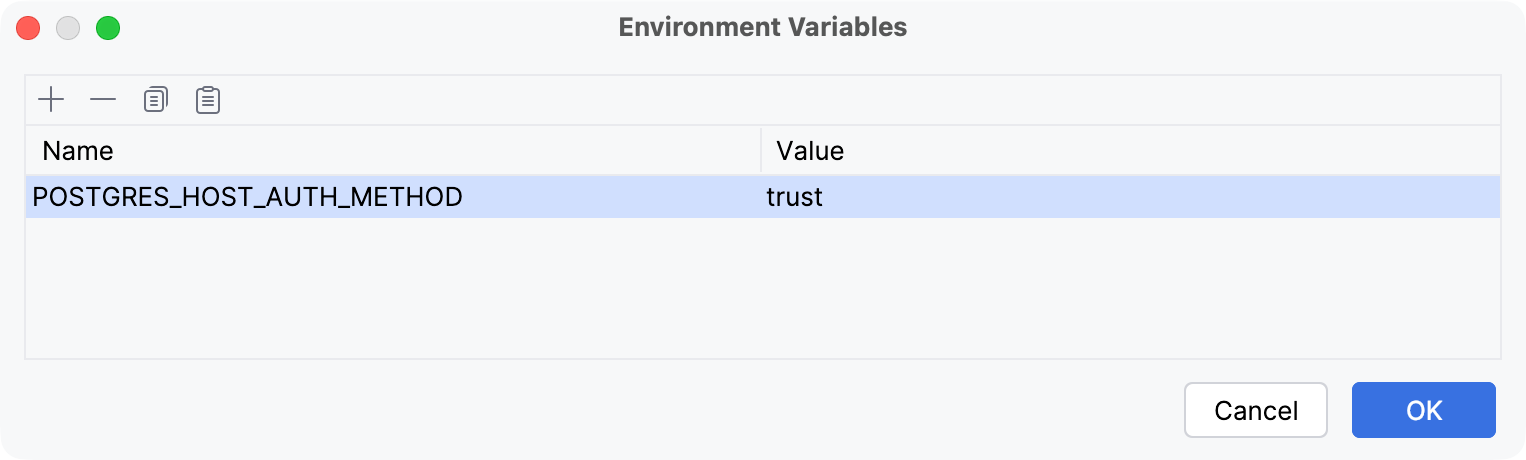This screenshot has height=460, width=1526.
Task: Click the Value column header
Action: point(811,151)
